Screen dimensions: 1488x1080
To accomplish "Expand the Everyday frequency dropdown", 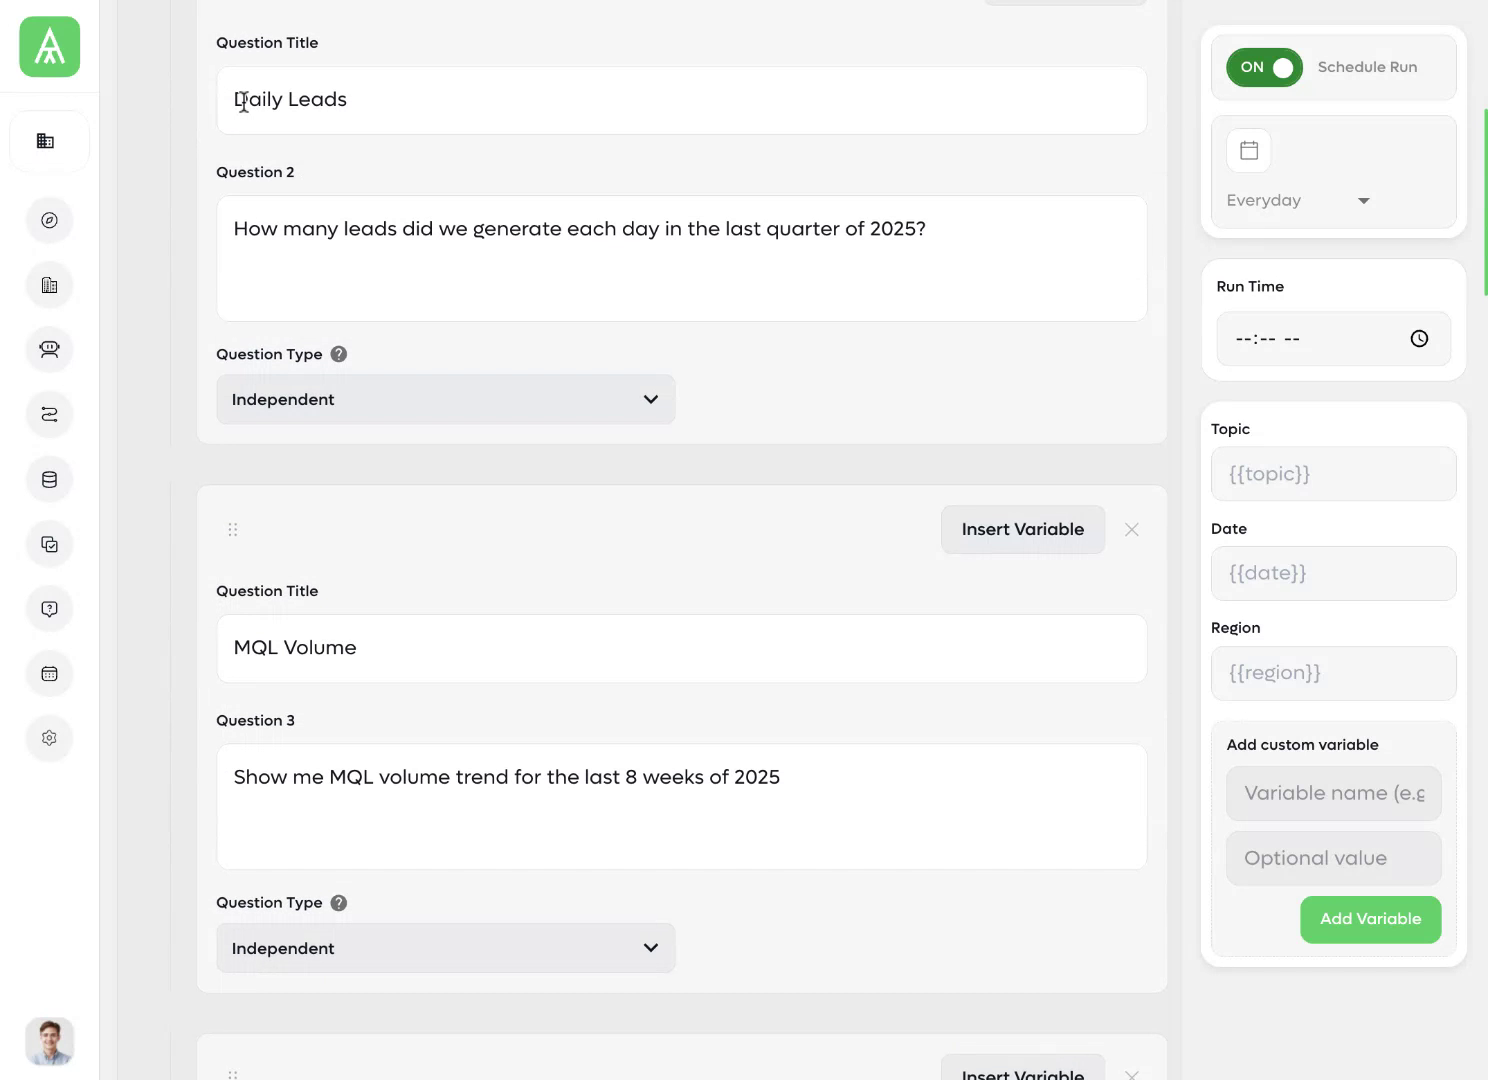I will [x=1298, y=200].
